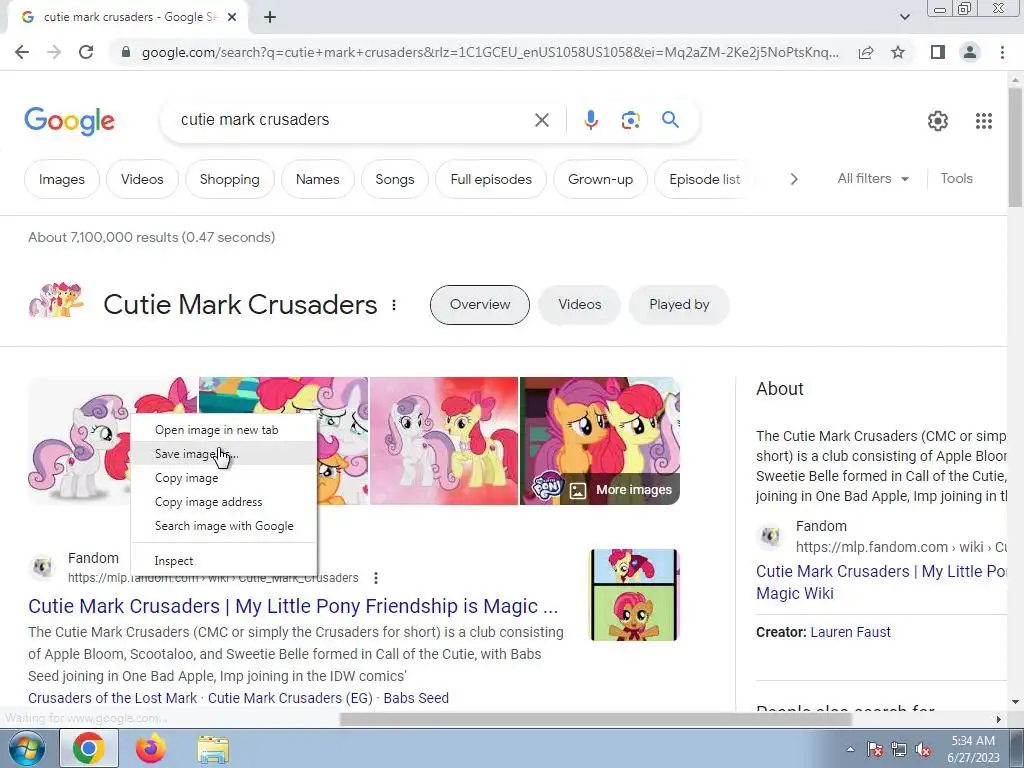This screenshot has width=1024, height=768.
Task: Select Copy image address
Action: (x=224, y=502)
